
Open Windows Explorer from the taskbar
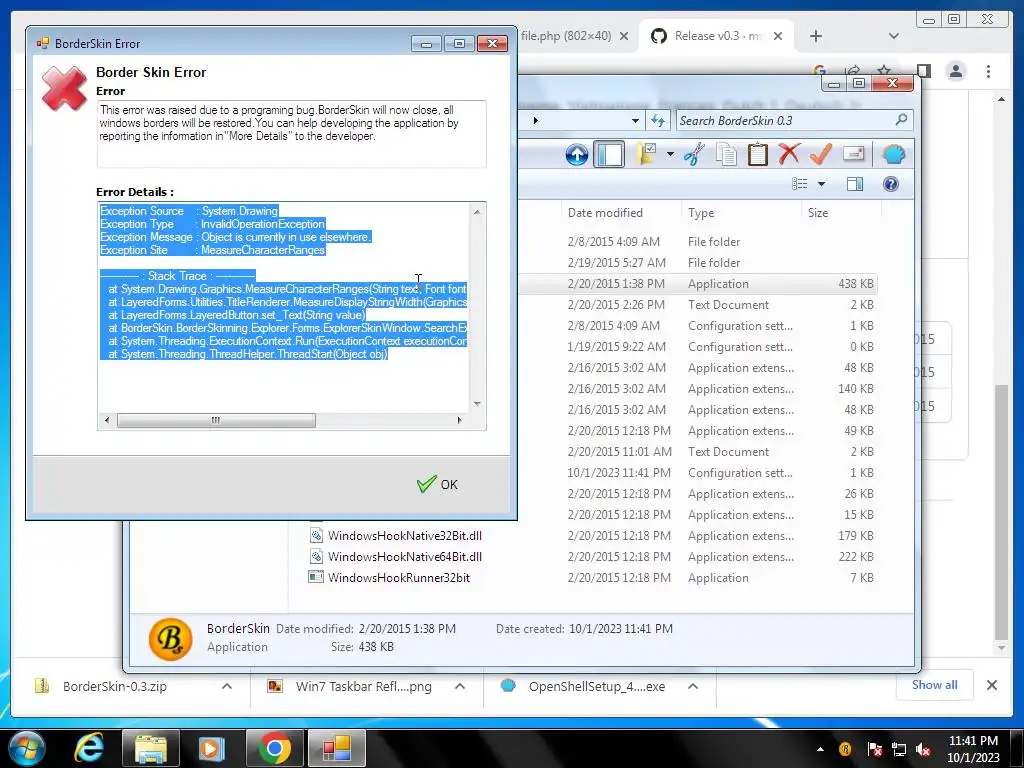pyautogui.click(x=151, y=748)
